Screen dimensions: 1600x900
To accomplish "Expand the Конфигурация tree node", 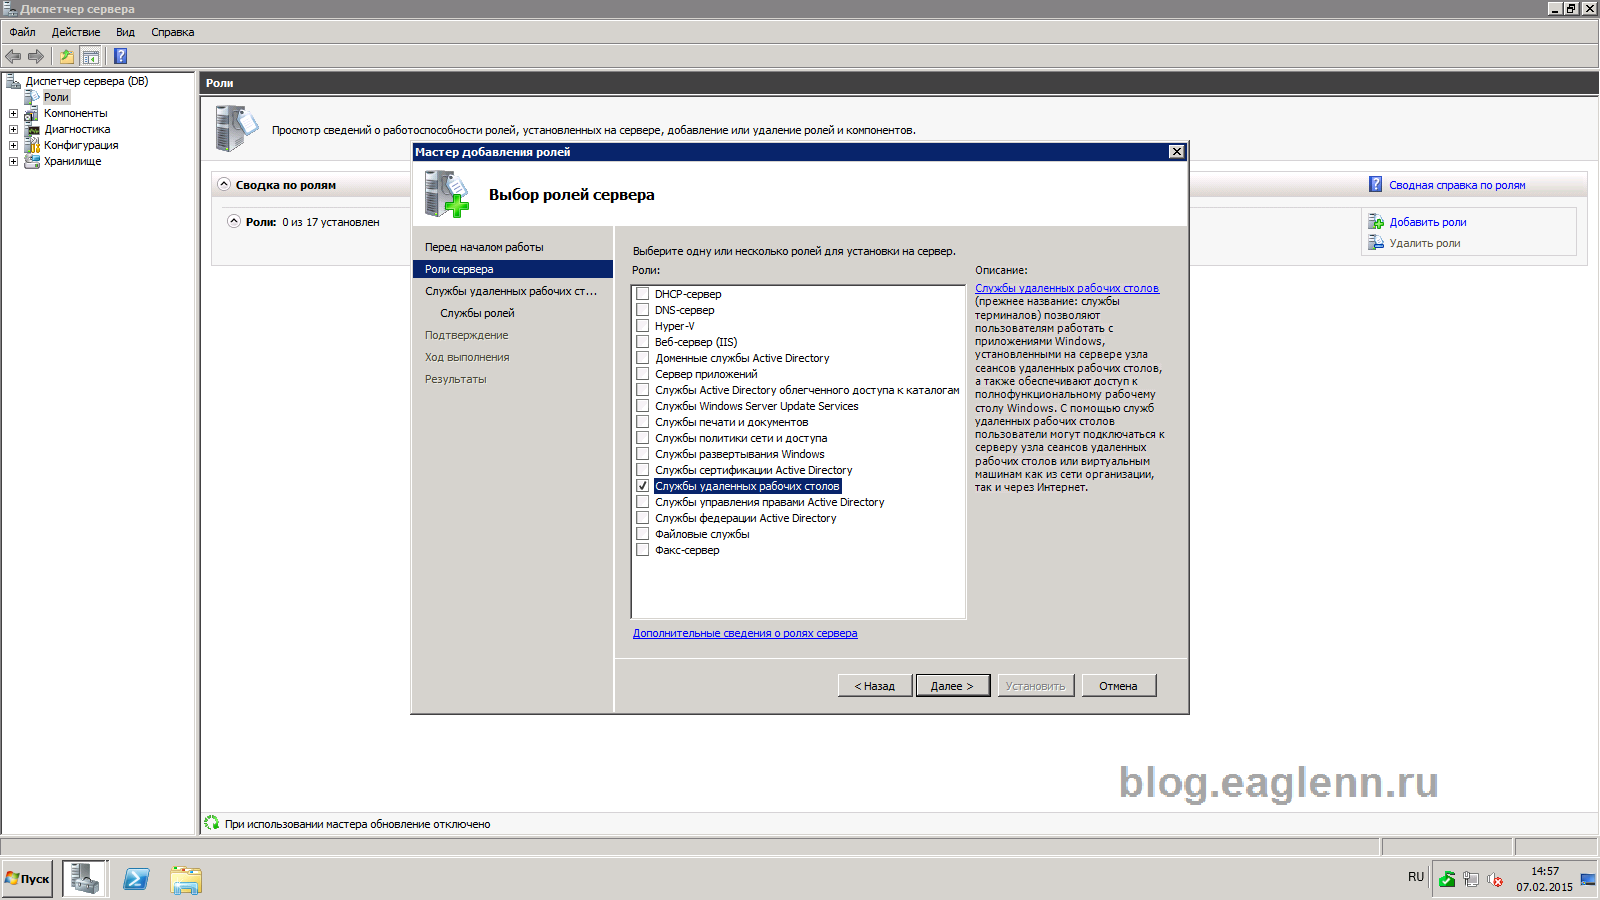I will pyautogui.click(x=13, y=145).
